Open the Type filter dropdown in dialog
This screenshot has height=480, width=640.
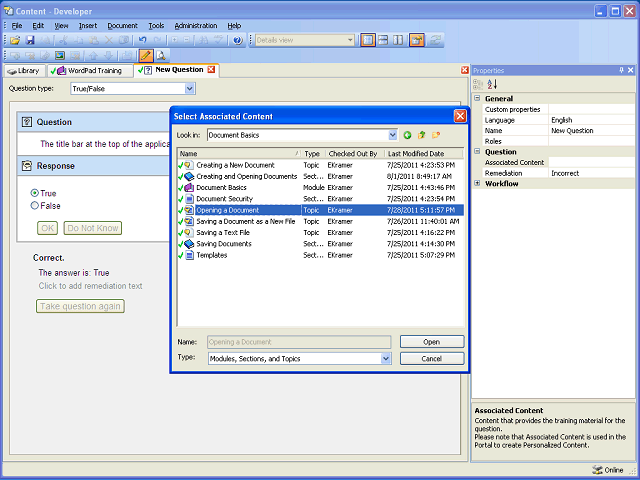(385, 358)
